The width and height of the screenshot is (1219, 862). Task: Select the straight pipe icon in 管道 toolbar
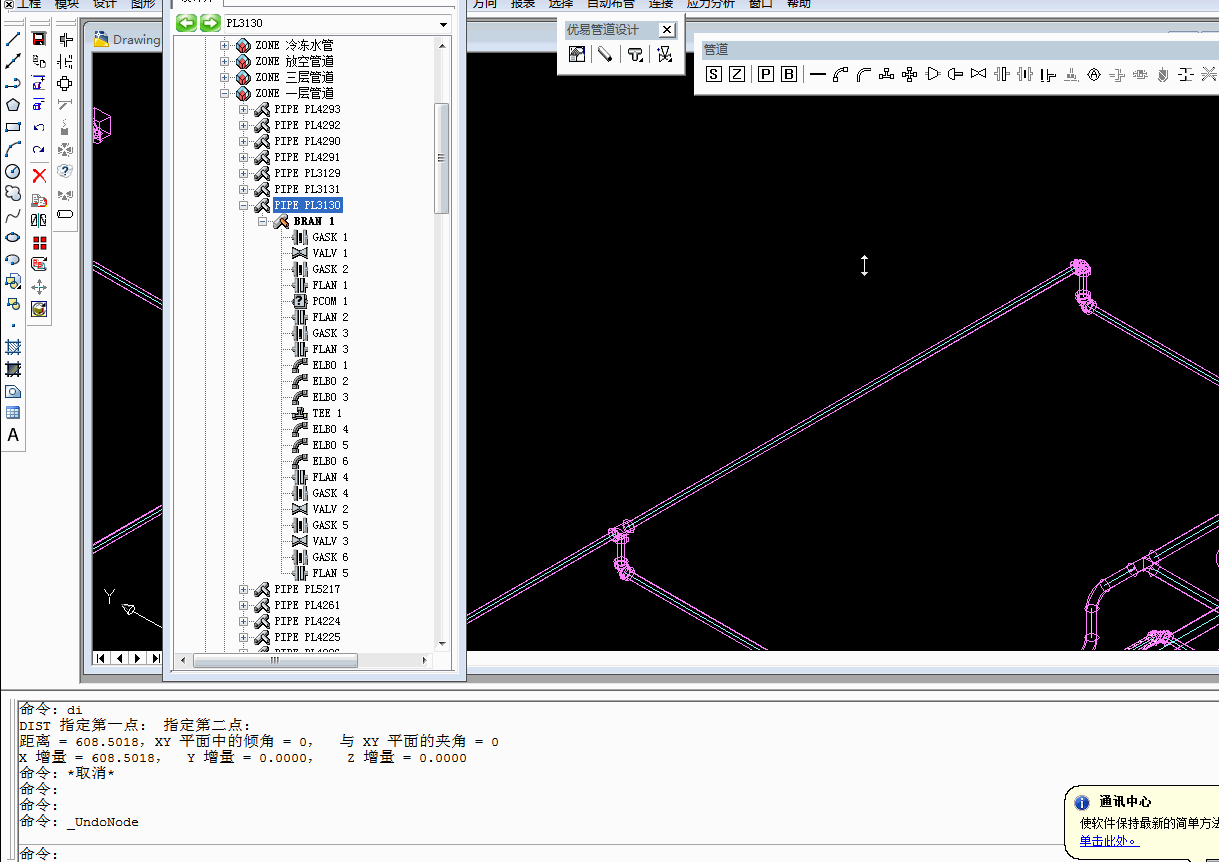(817, 74)
